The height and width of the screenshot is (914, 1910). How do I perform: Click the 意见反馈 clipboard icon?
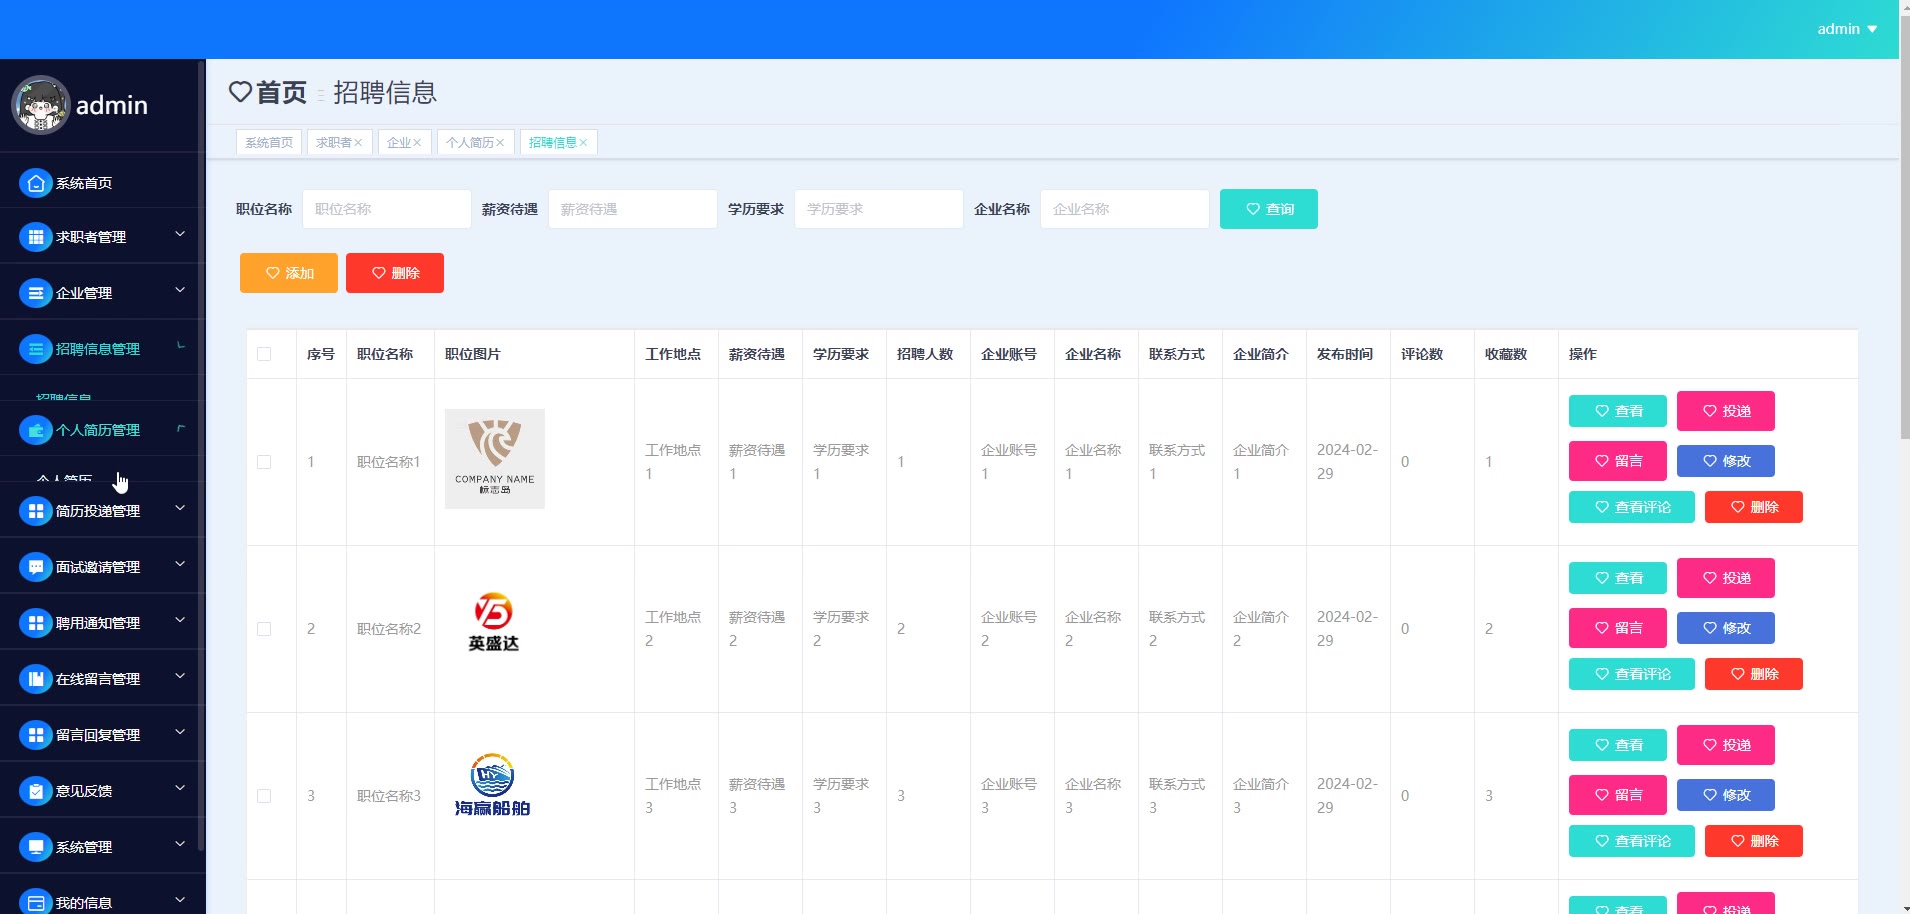click(36, 791)
